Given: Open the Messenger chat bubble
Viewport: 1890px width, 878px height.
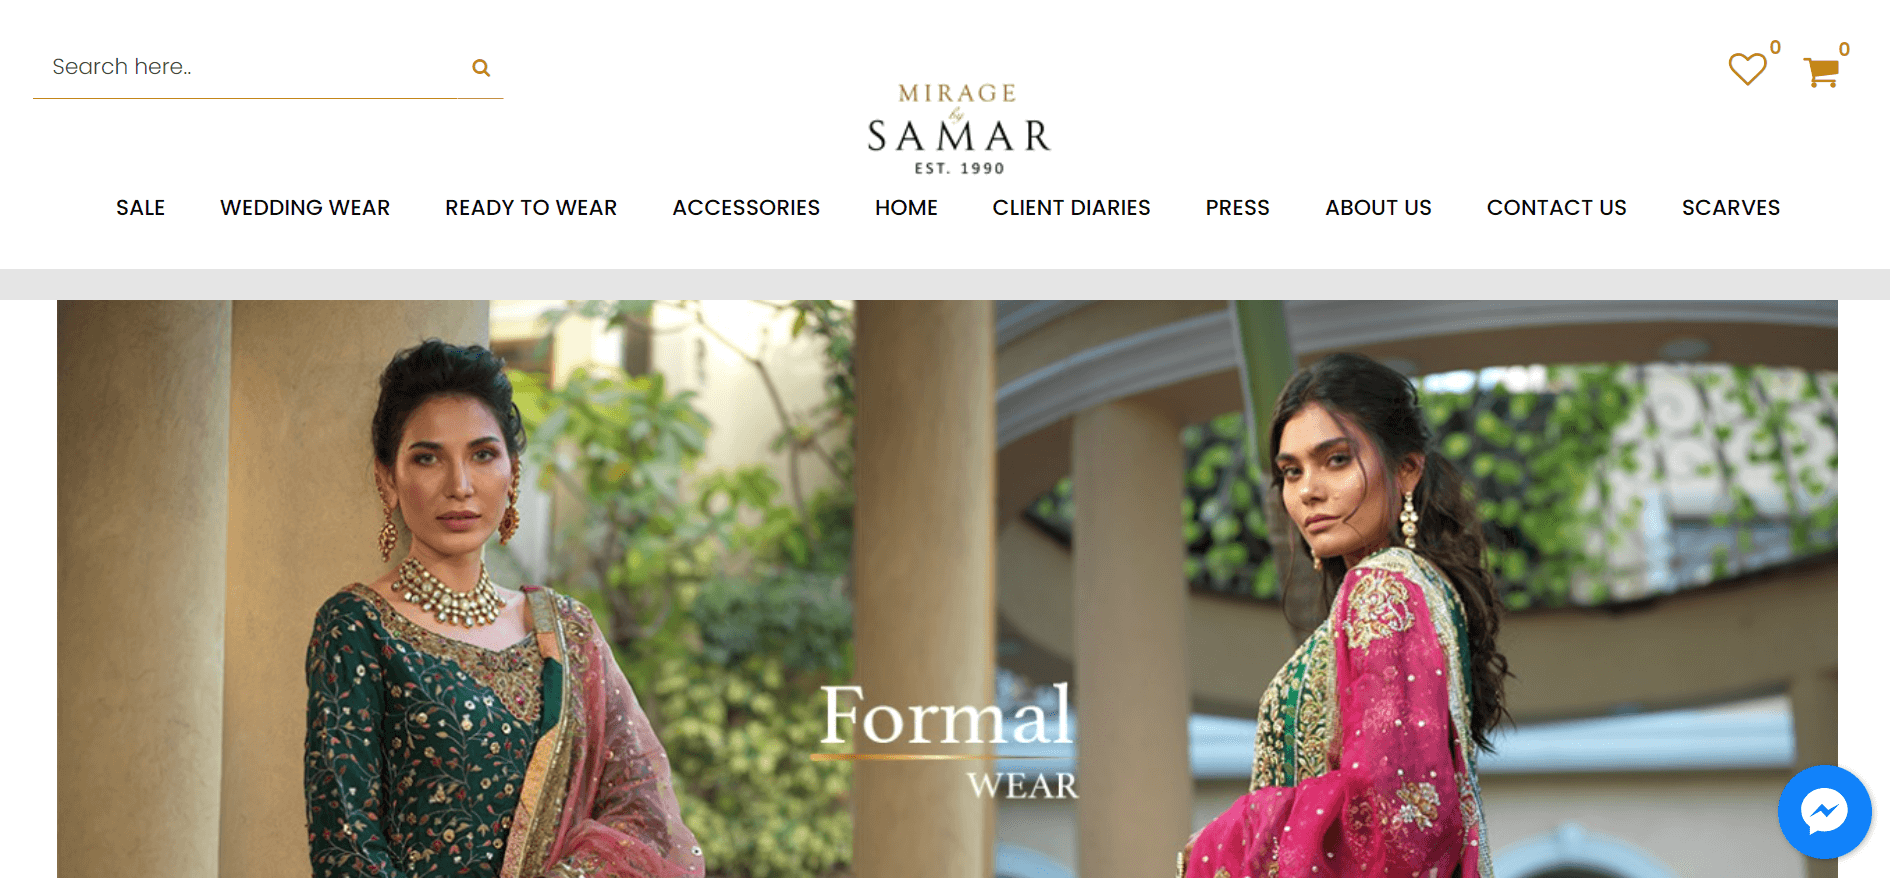Looking at the screenshot, I should pyautogui.click(x=1824, y=812).
